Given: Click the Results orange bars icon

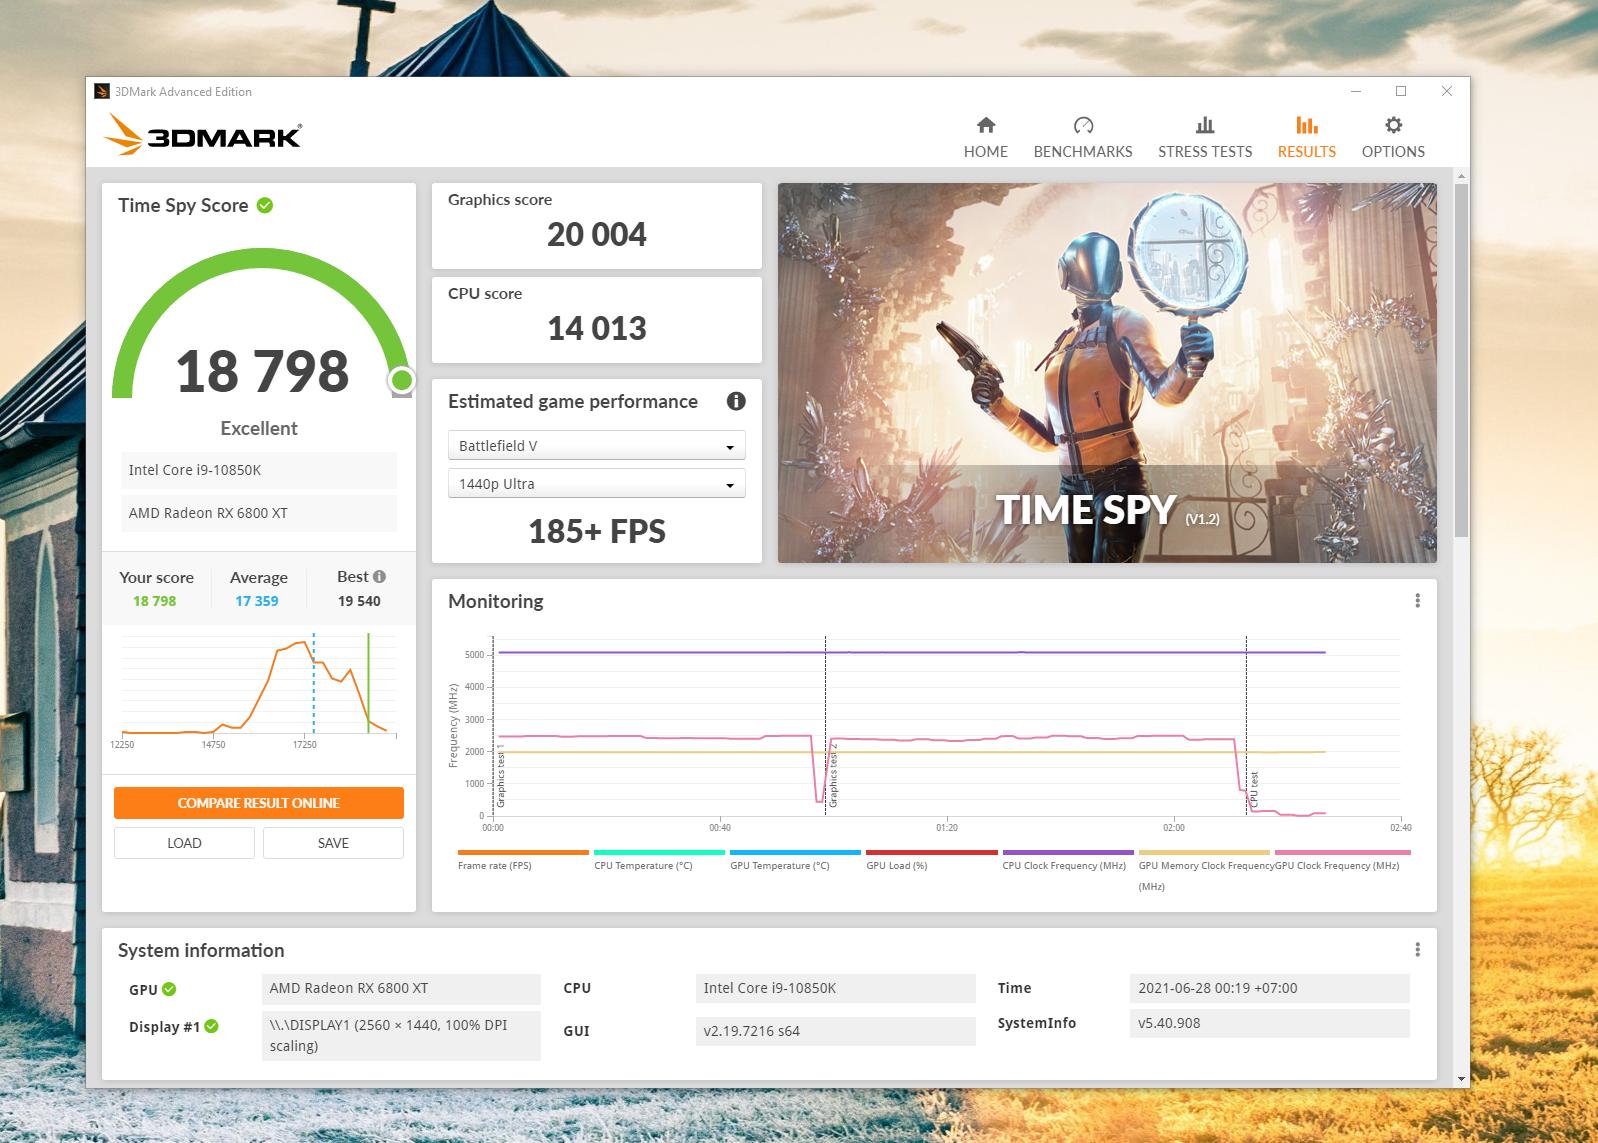Looking at the screenshot, I should tap(1306, 125).
